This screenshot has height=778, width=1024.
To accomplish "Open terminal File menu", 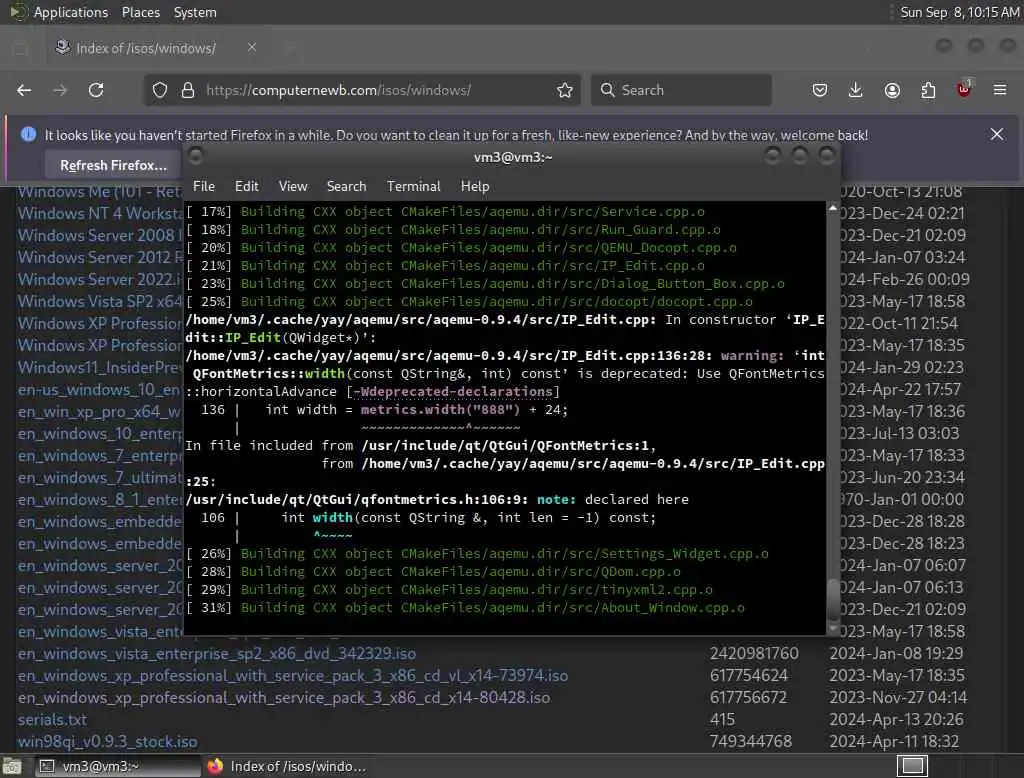I will pyautogui.click(x=204, y=186).
